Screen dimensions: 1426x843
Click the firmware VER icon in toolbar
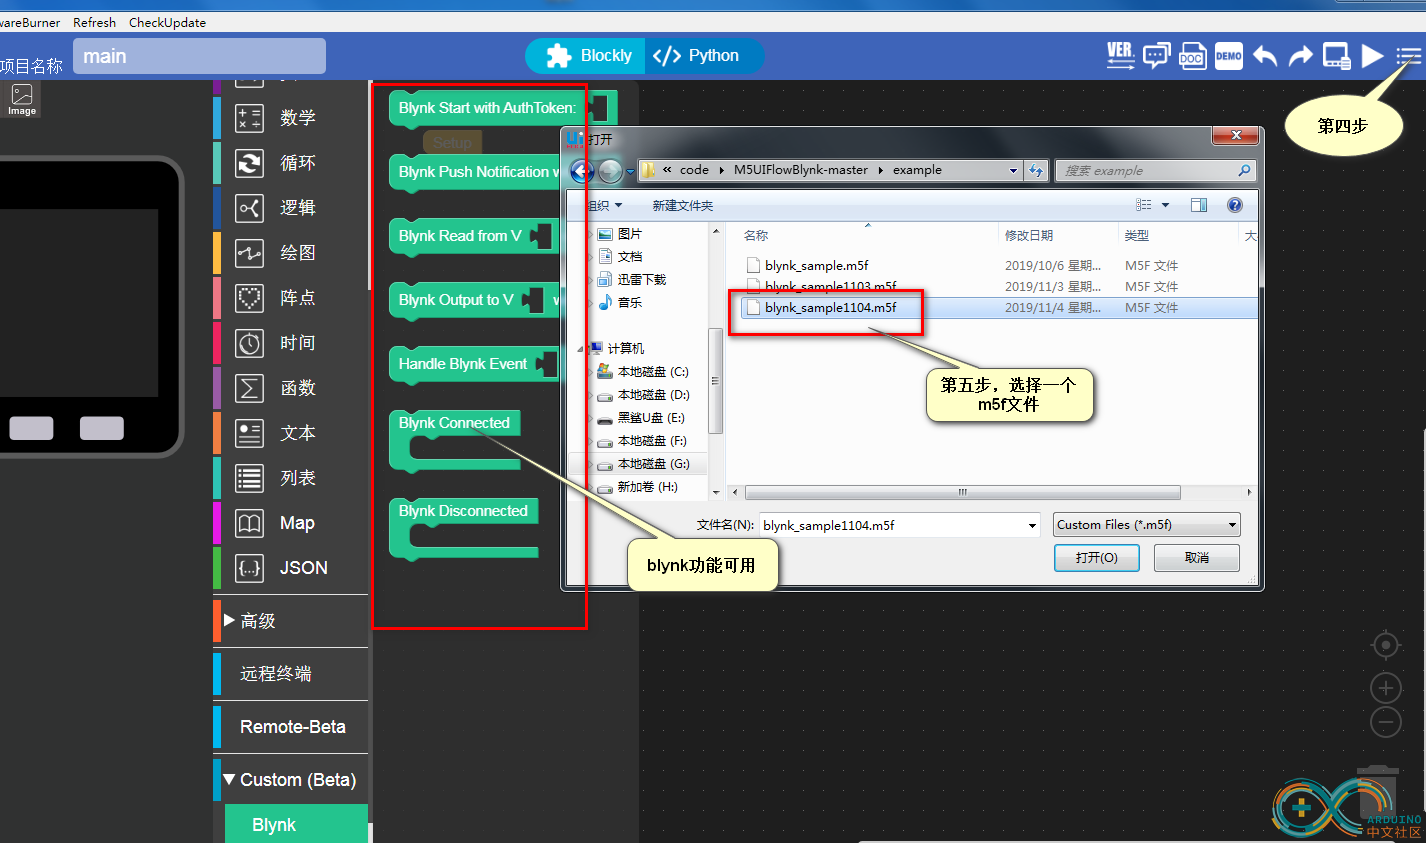point(1120,55)
